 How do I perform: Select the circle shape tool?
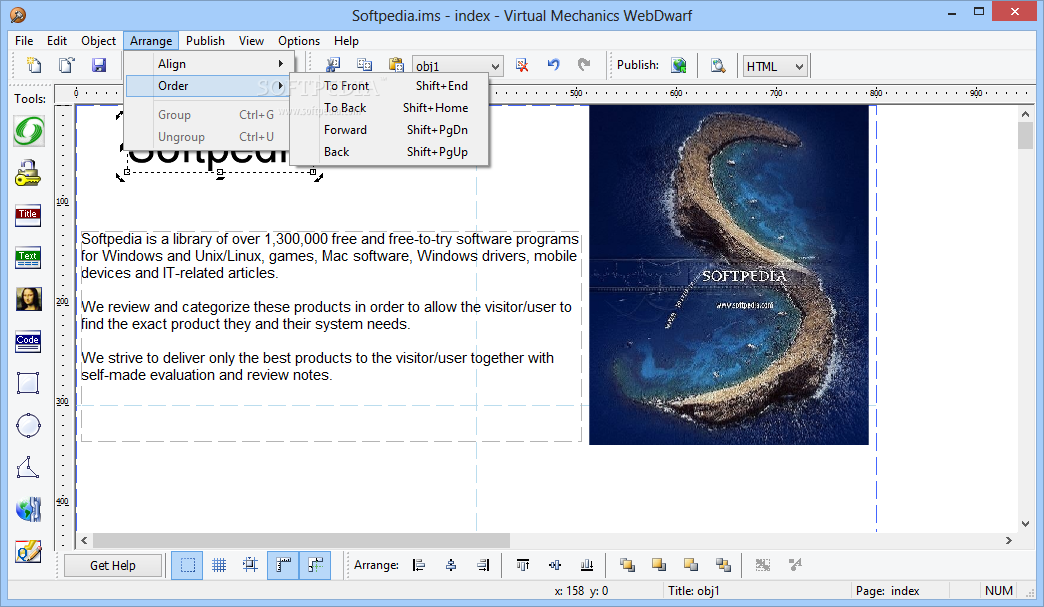click(x=29, y=425)
